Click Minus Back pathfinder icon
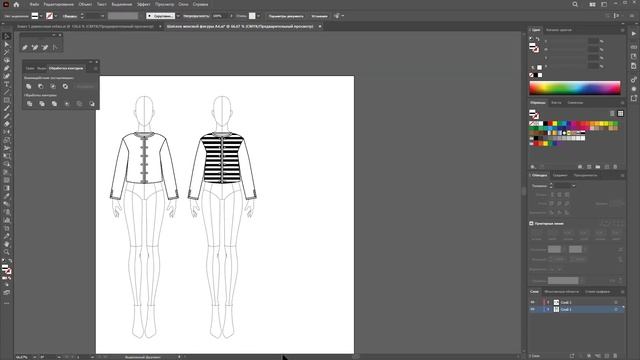 [92, 104]
